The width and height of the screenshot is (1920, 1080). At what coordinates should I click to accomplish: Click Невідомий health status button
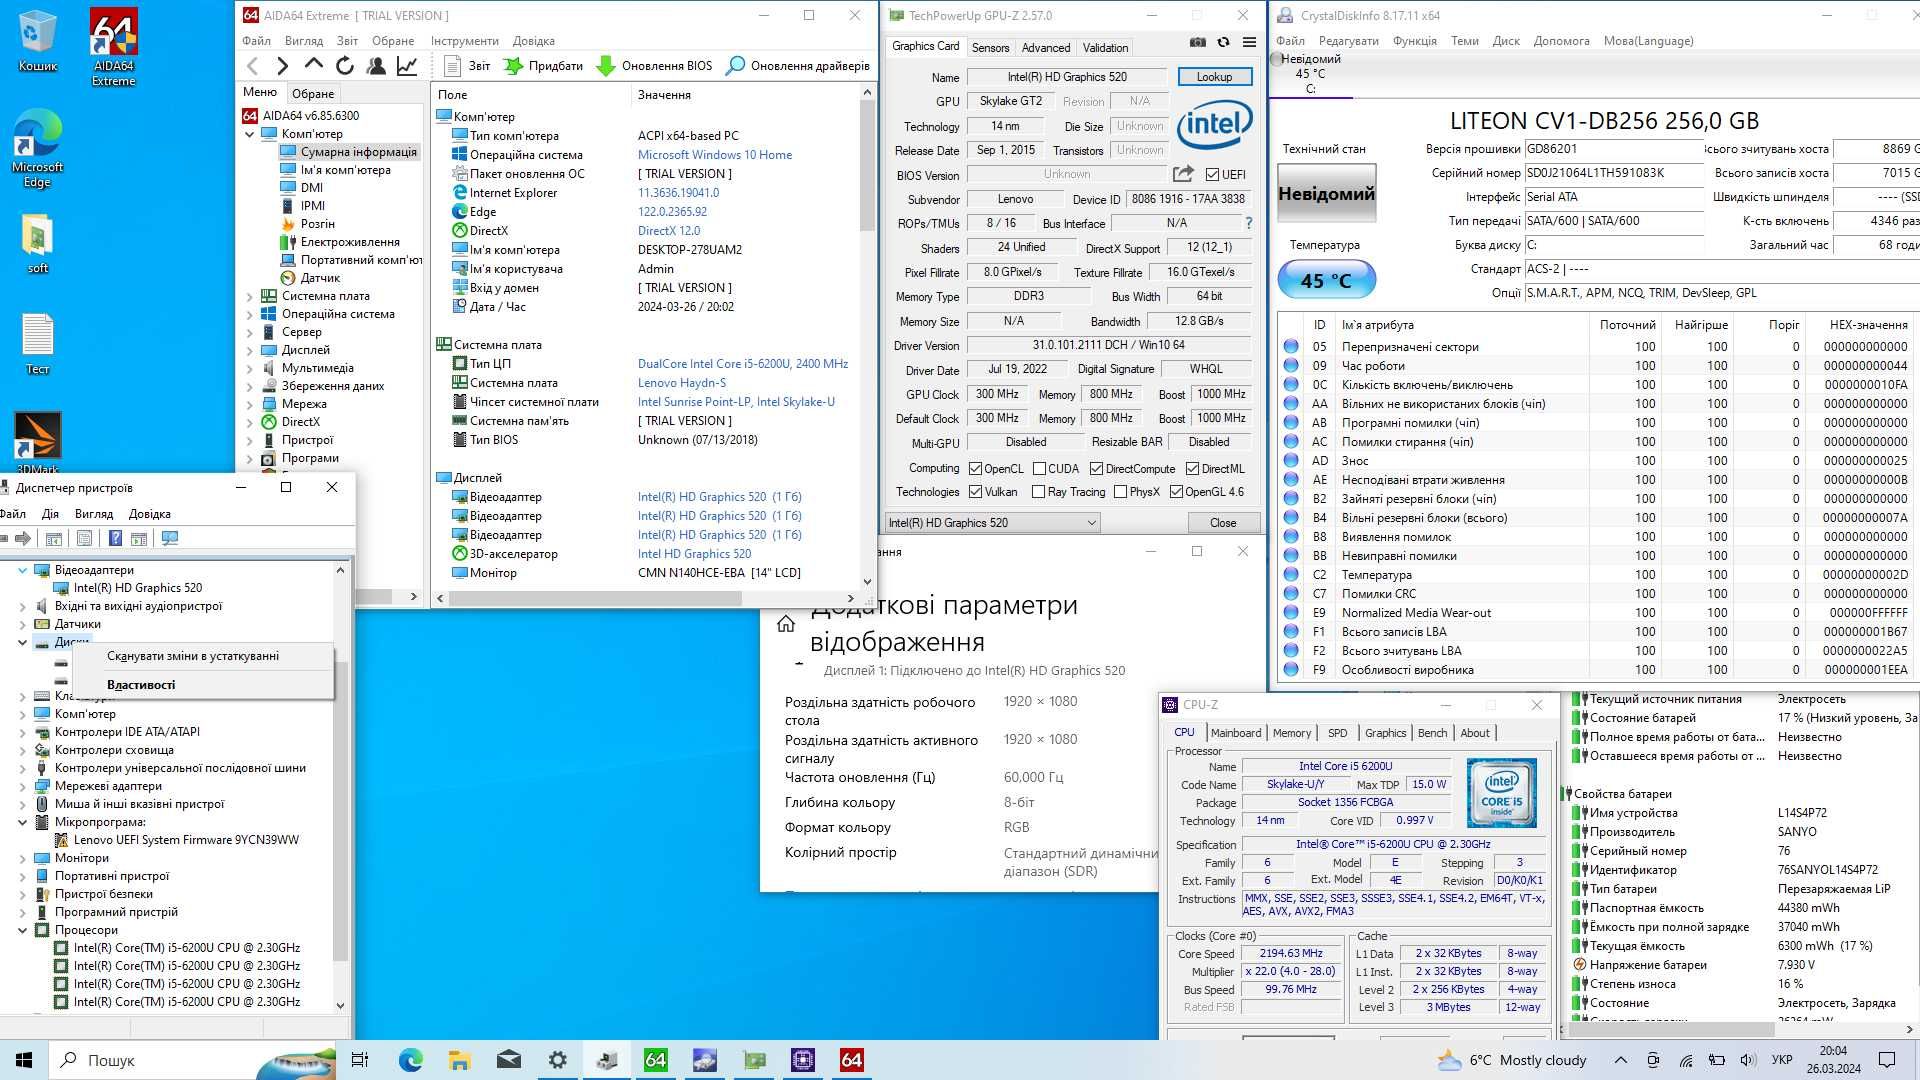tap(1326, 194)
